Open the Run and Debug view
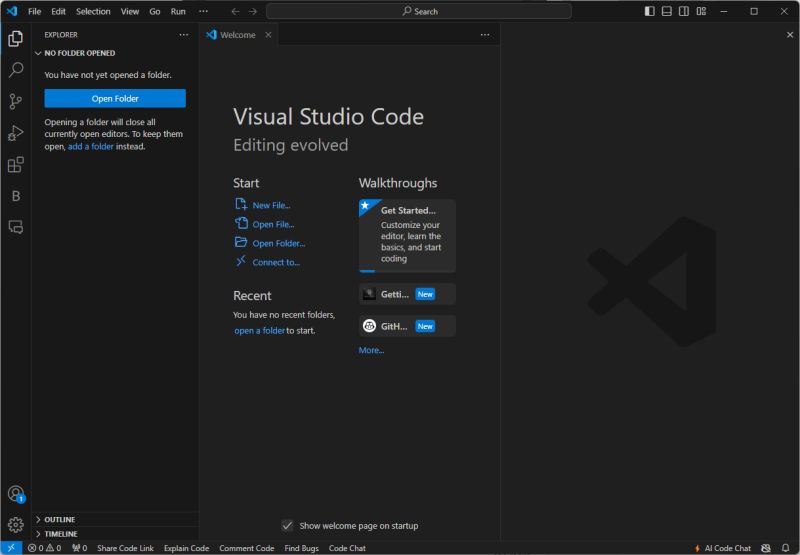Image resolution: width=800 pixels, height=555 pixels. click(x=15, y=133)
